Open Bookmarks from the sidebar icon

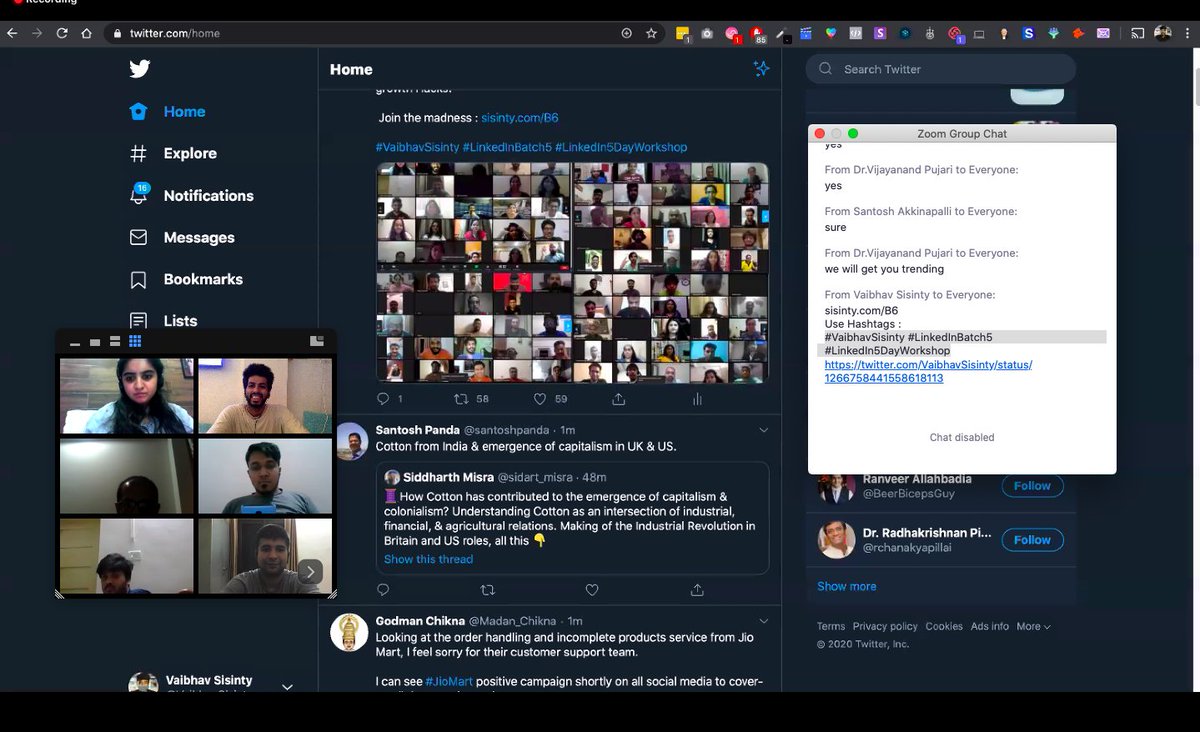click(139, 279)
